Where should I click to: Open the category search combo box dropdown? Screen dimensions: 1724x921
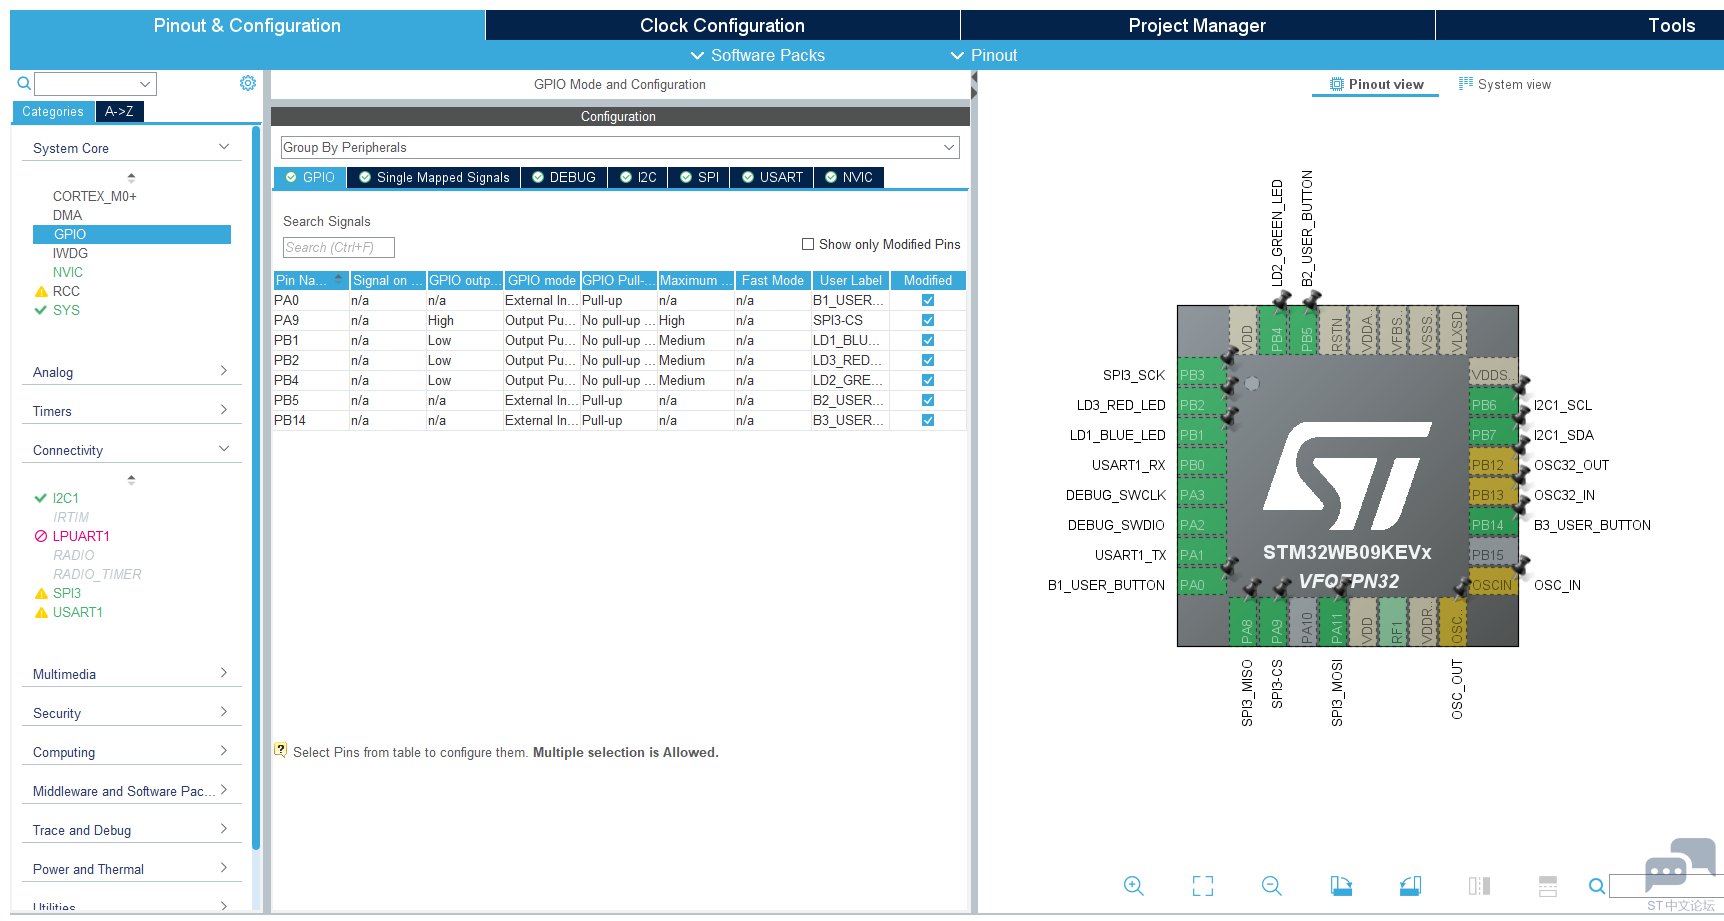[145, 84]
